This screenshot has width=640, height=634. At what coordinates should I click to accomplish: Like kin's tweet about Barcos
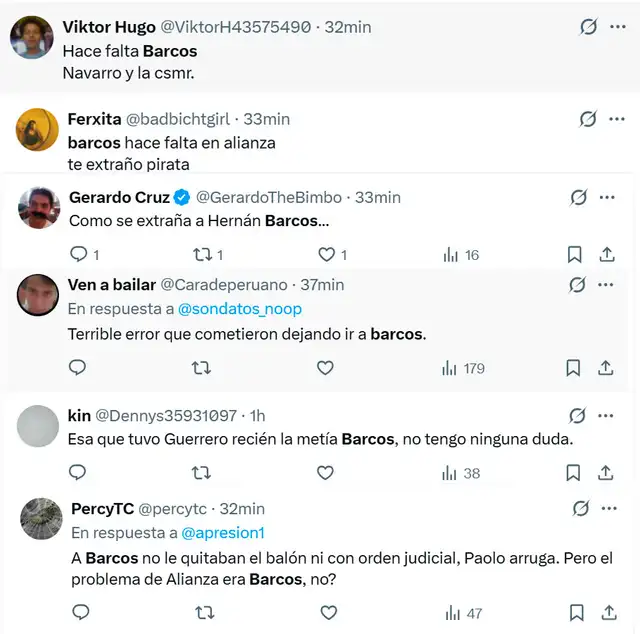click(325, 473)
